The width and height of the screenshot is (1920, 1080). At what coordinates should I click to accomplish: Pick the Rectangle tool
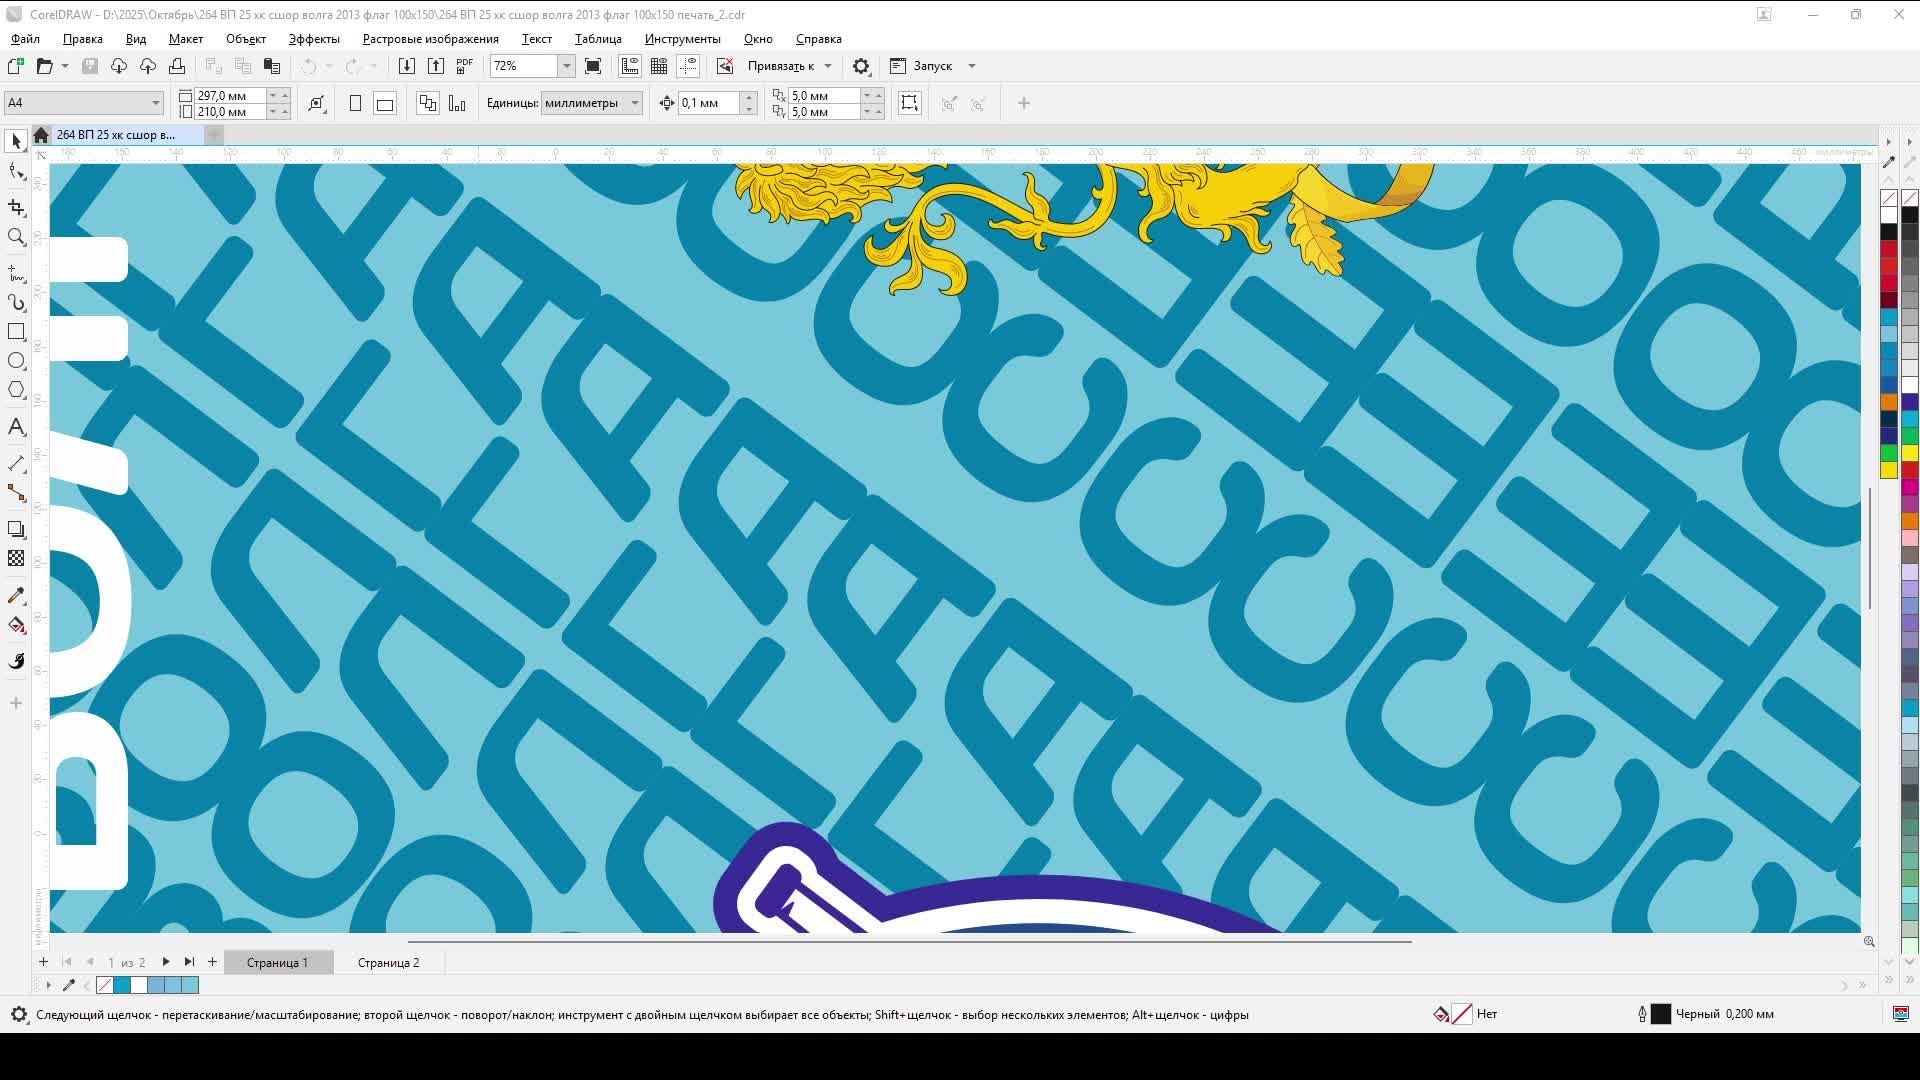click(x=16, y=332)
